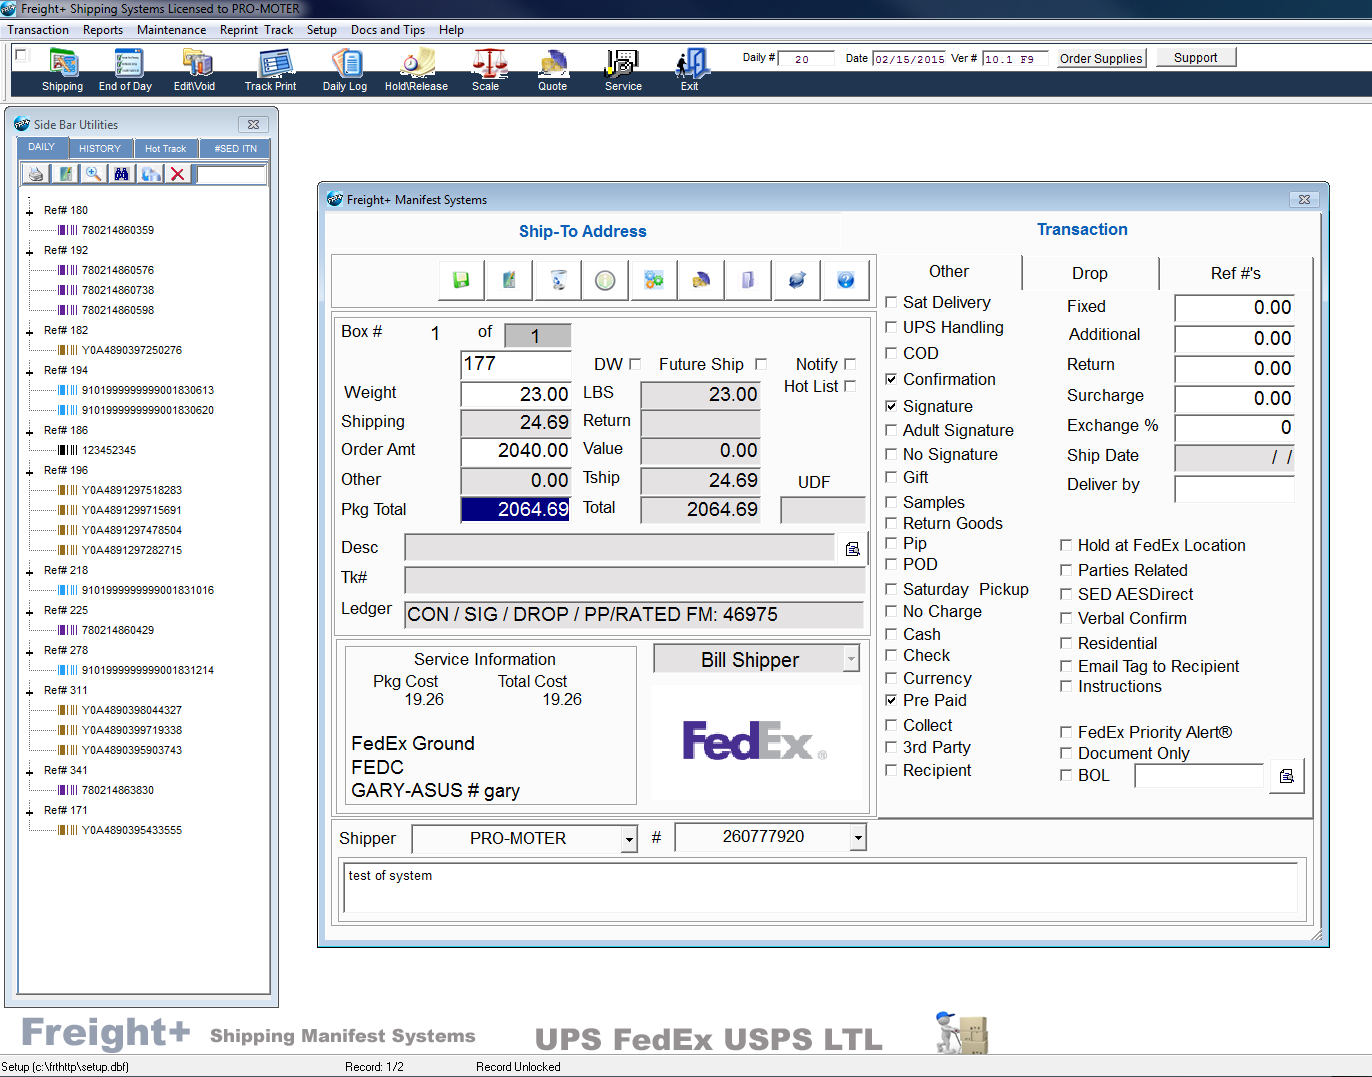The image size is (1372, 1077).
Task: Open the Docs and Tips menu
Action: 388,30
